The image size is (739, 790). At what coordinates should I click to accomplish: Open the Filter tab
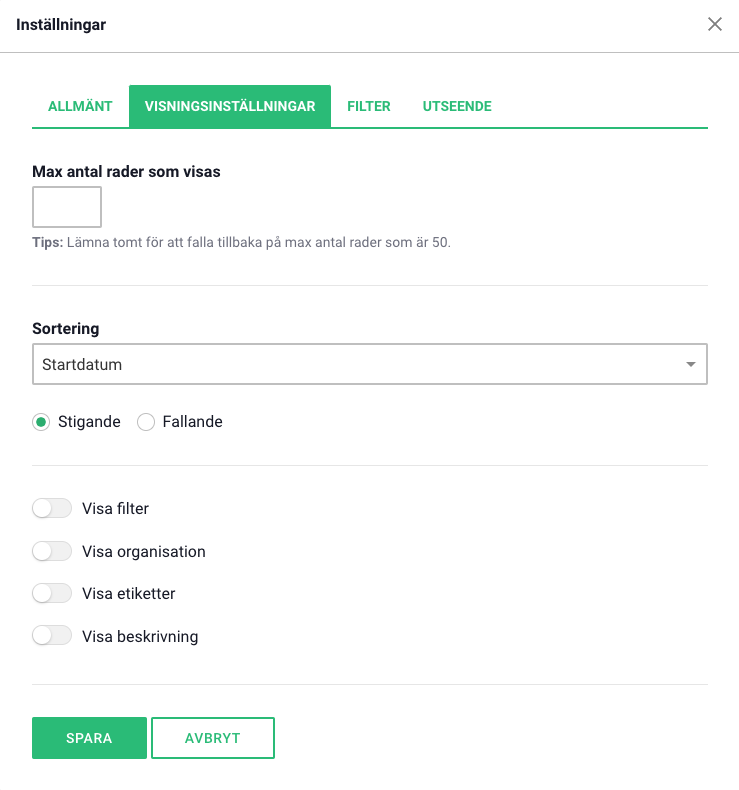coord(369,106)
